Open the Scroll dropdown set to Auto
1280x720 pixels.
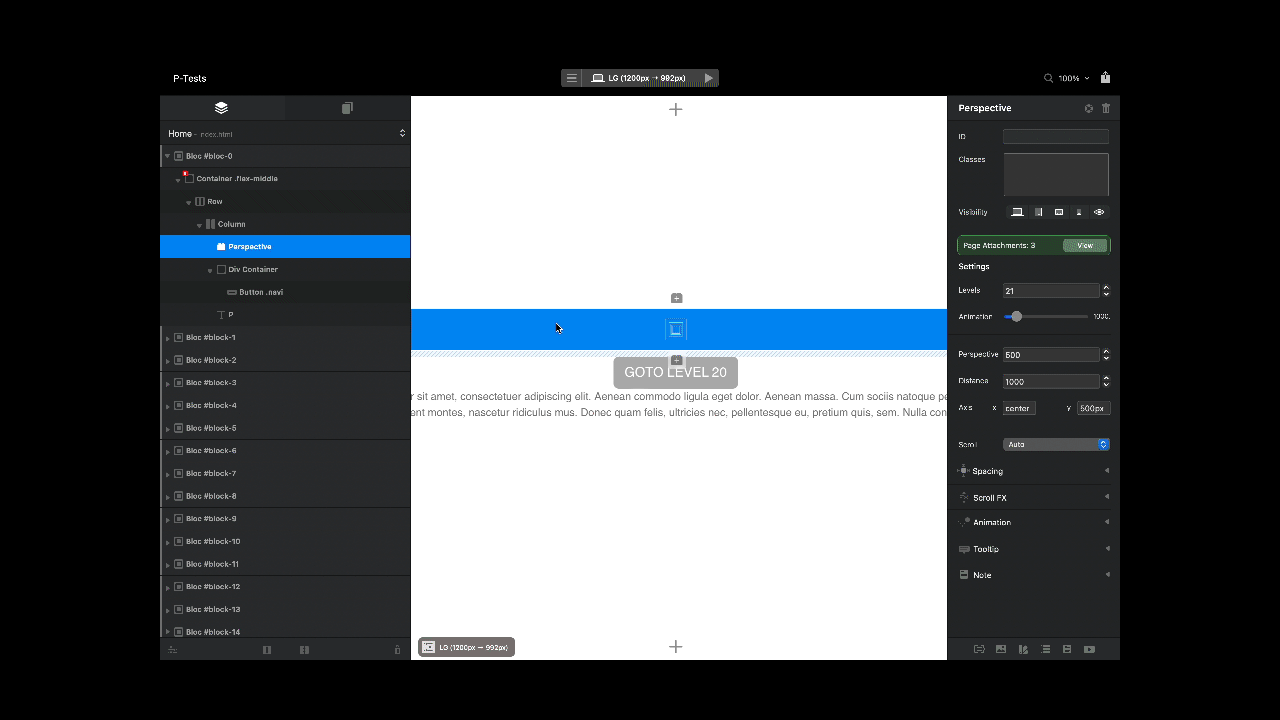[1056, 444]
